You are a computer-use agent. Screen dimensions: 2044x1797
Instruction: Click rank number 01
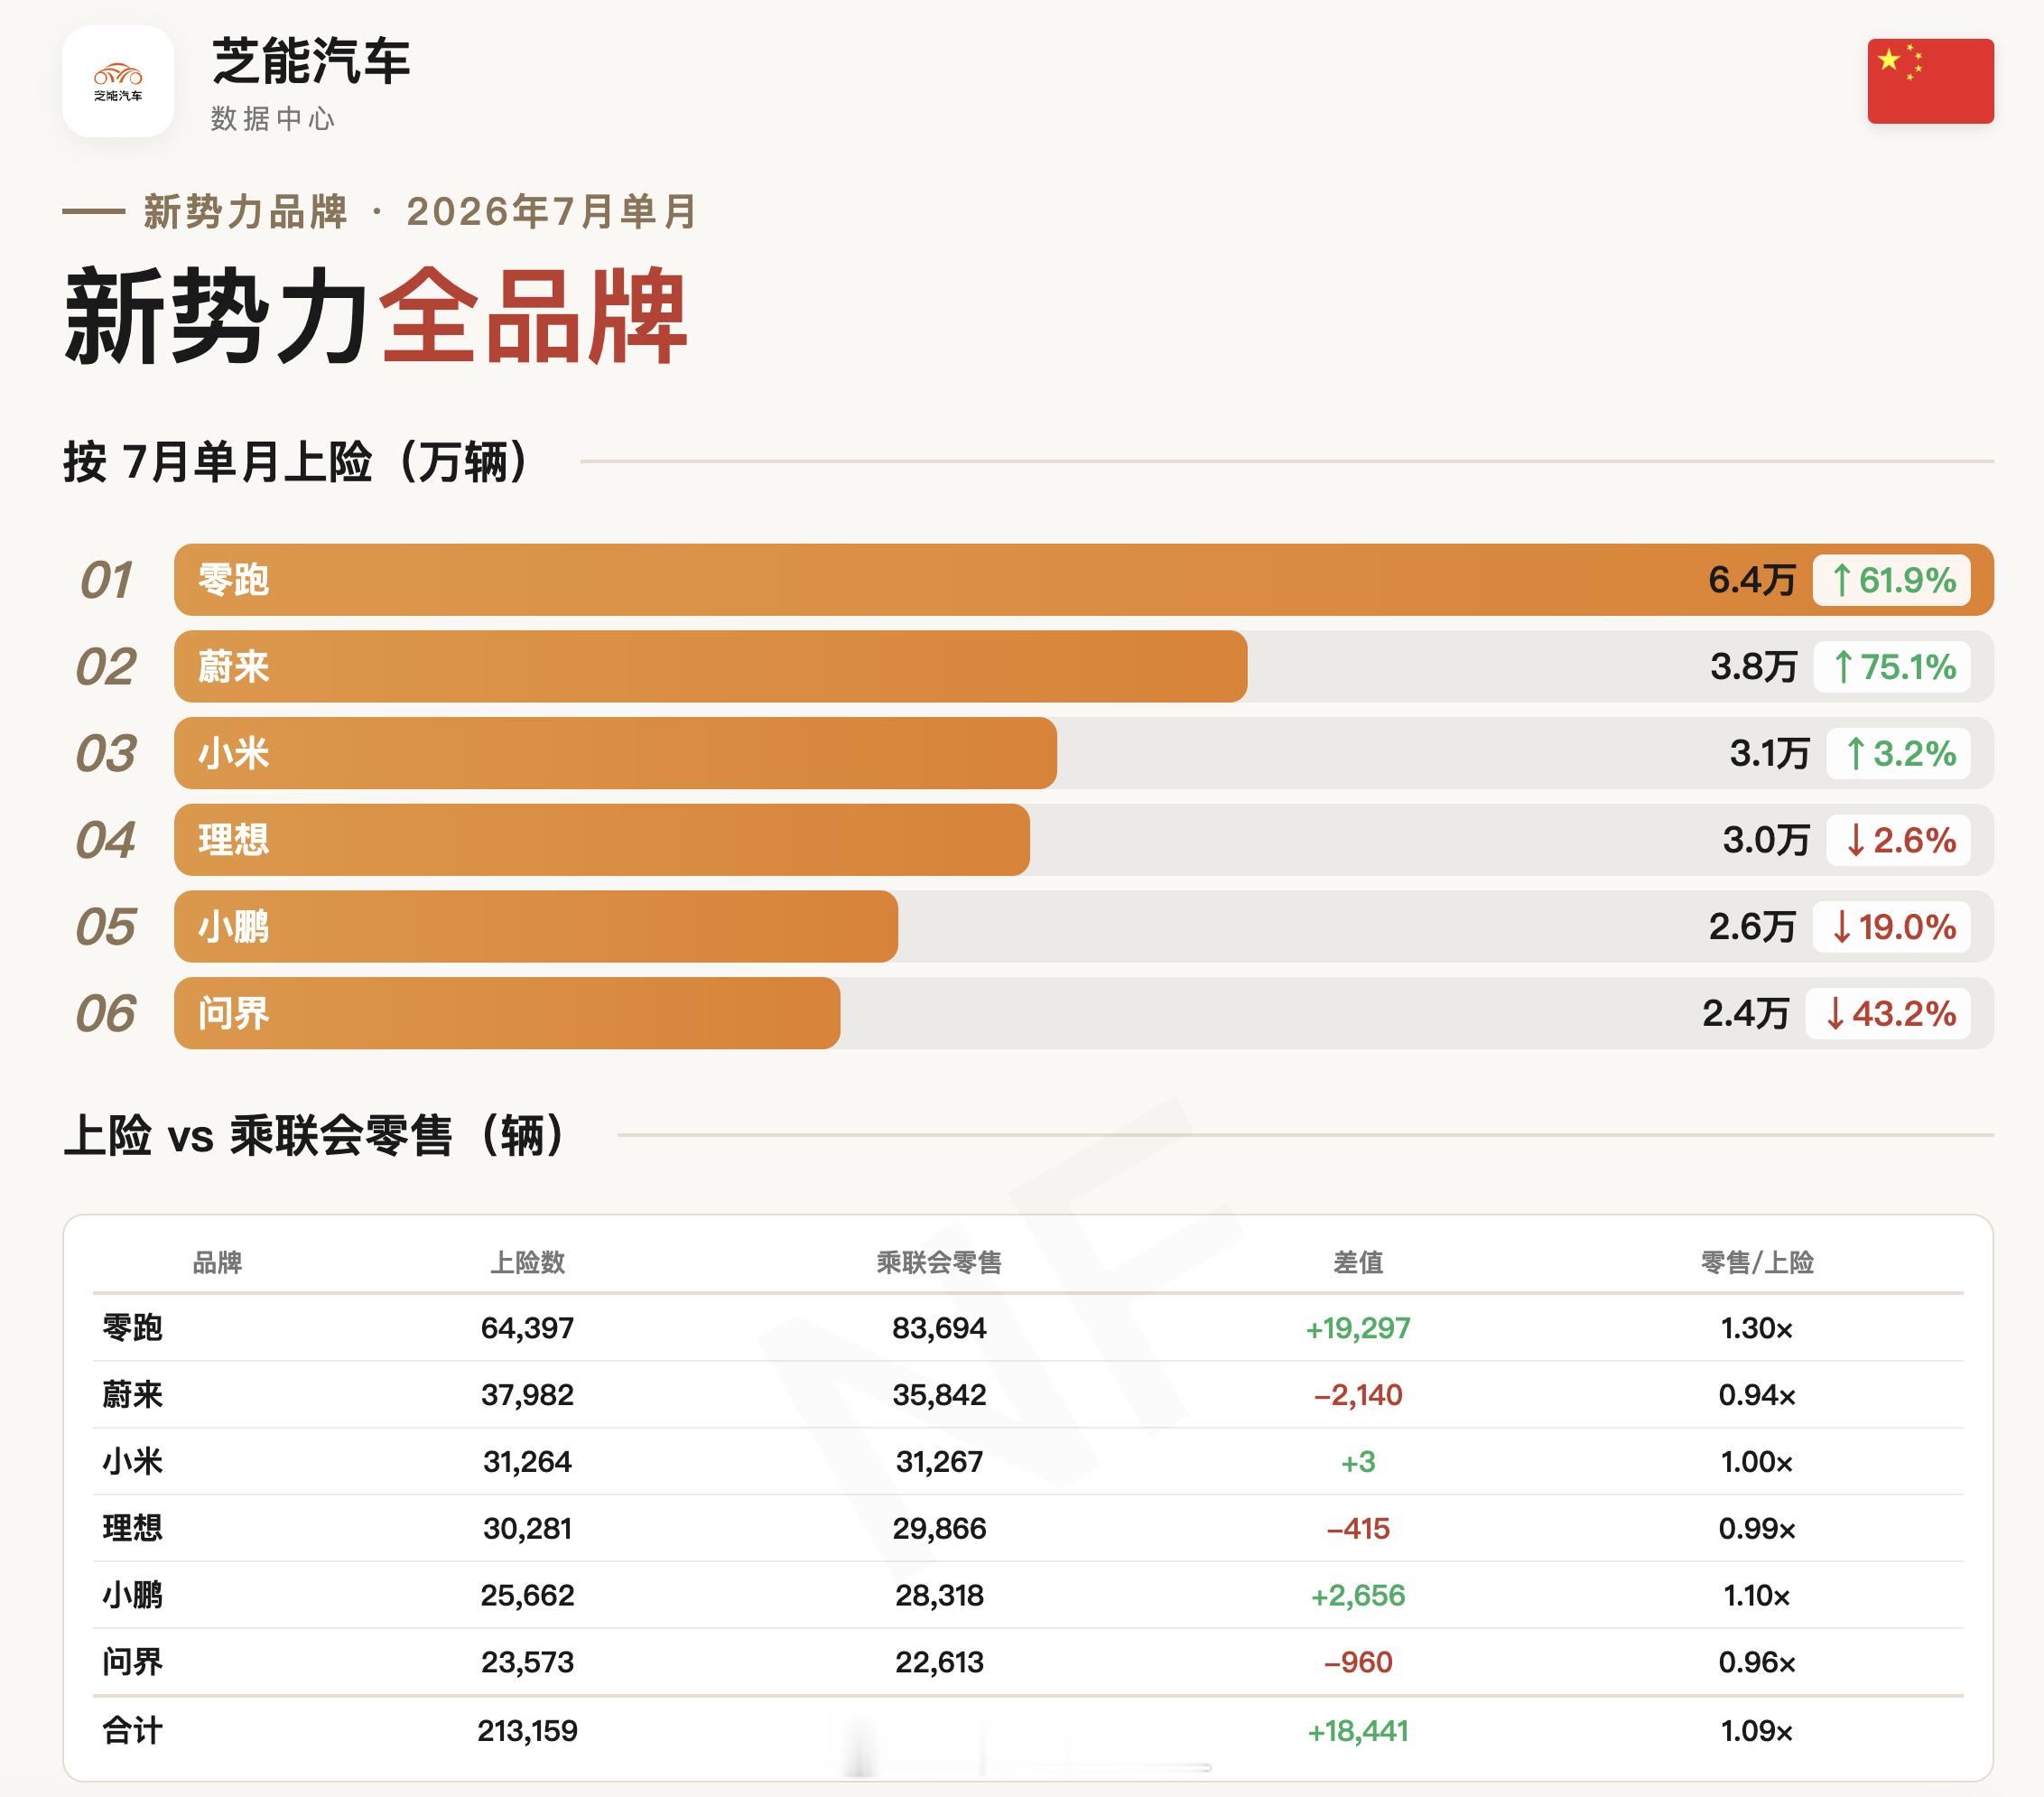pyautogui.click(x=105, y=580)
